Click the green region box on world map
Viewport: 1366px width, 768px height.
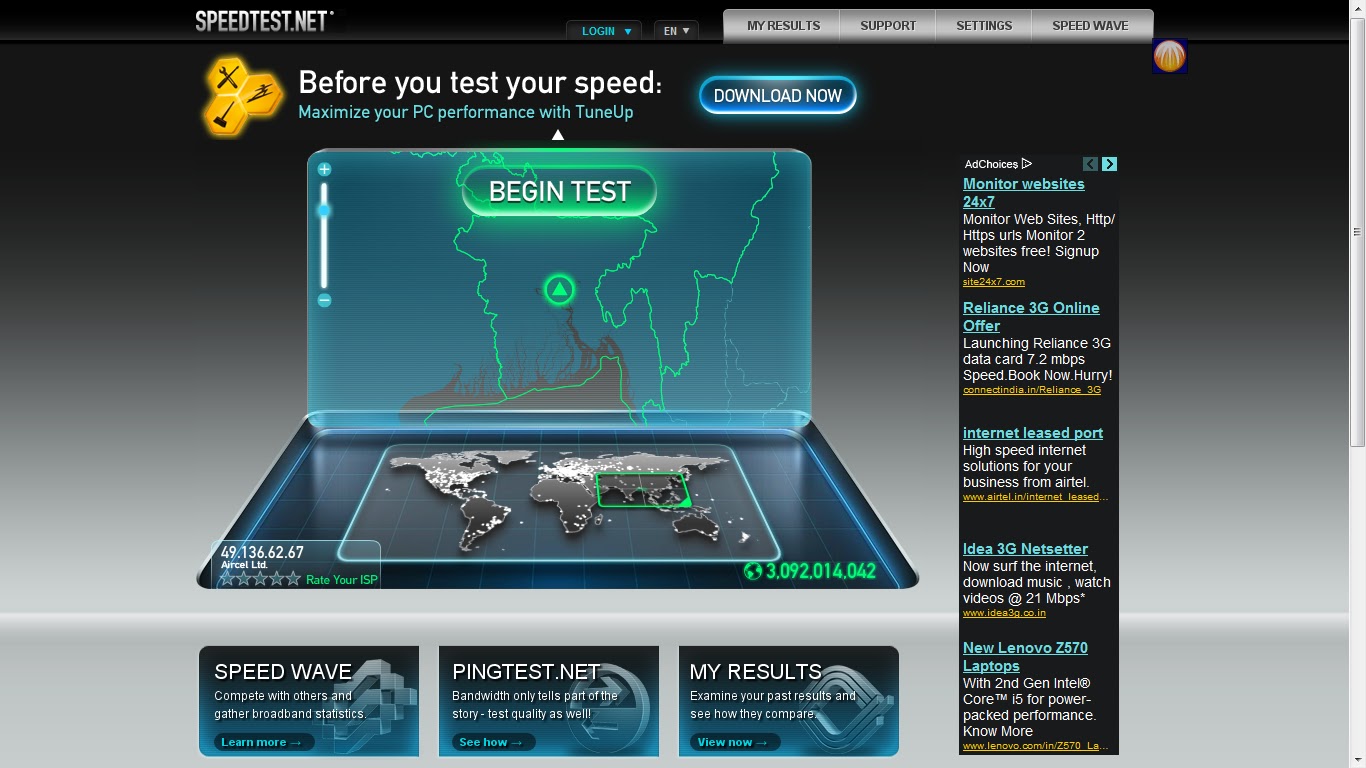(x=643, y=489)
